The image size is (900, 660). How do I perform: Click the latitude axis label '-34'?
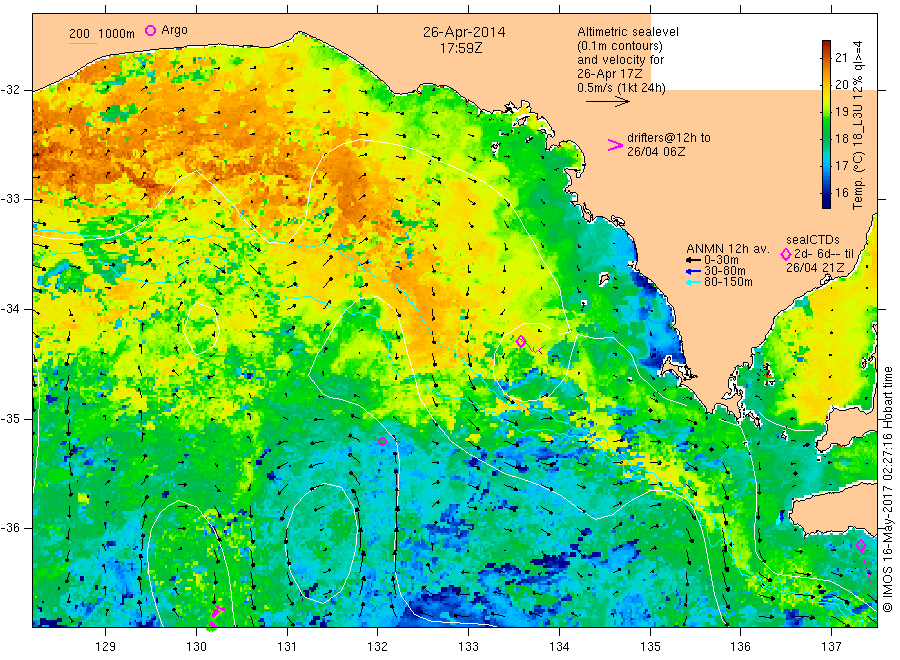point(10,309)
